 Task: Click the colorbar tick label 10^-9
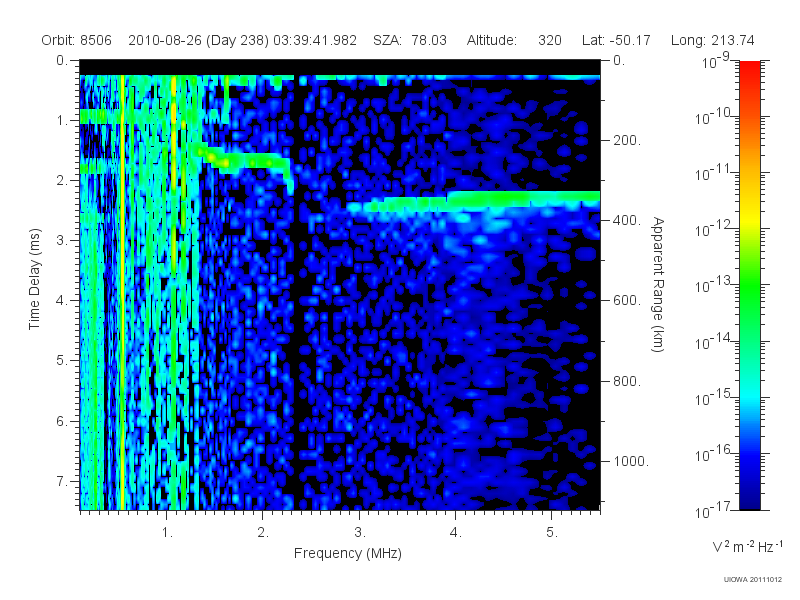pyautogui.click(x=716, y=61)
